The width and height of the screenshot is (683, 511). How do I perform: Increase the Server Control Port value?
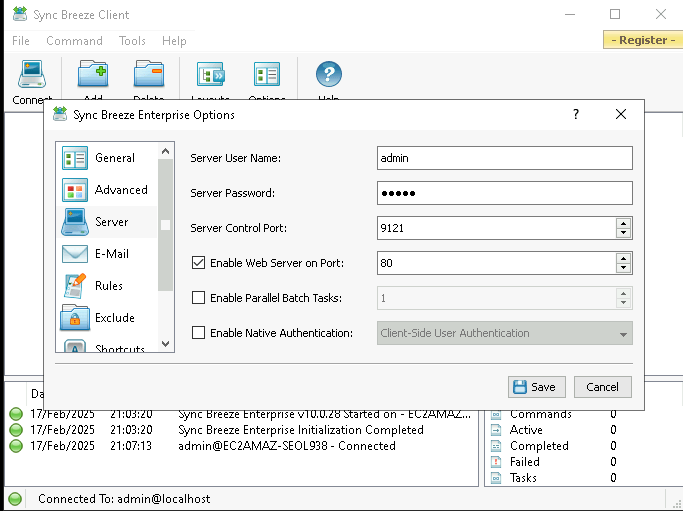(x=624, y=223)
